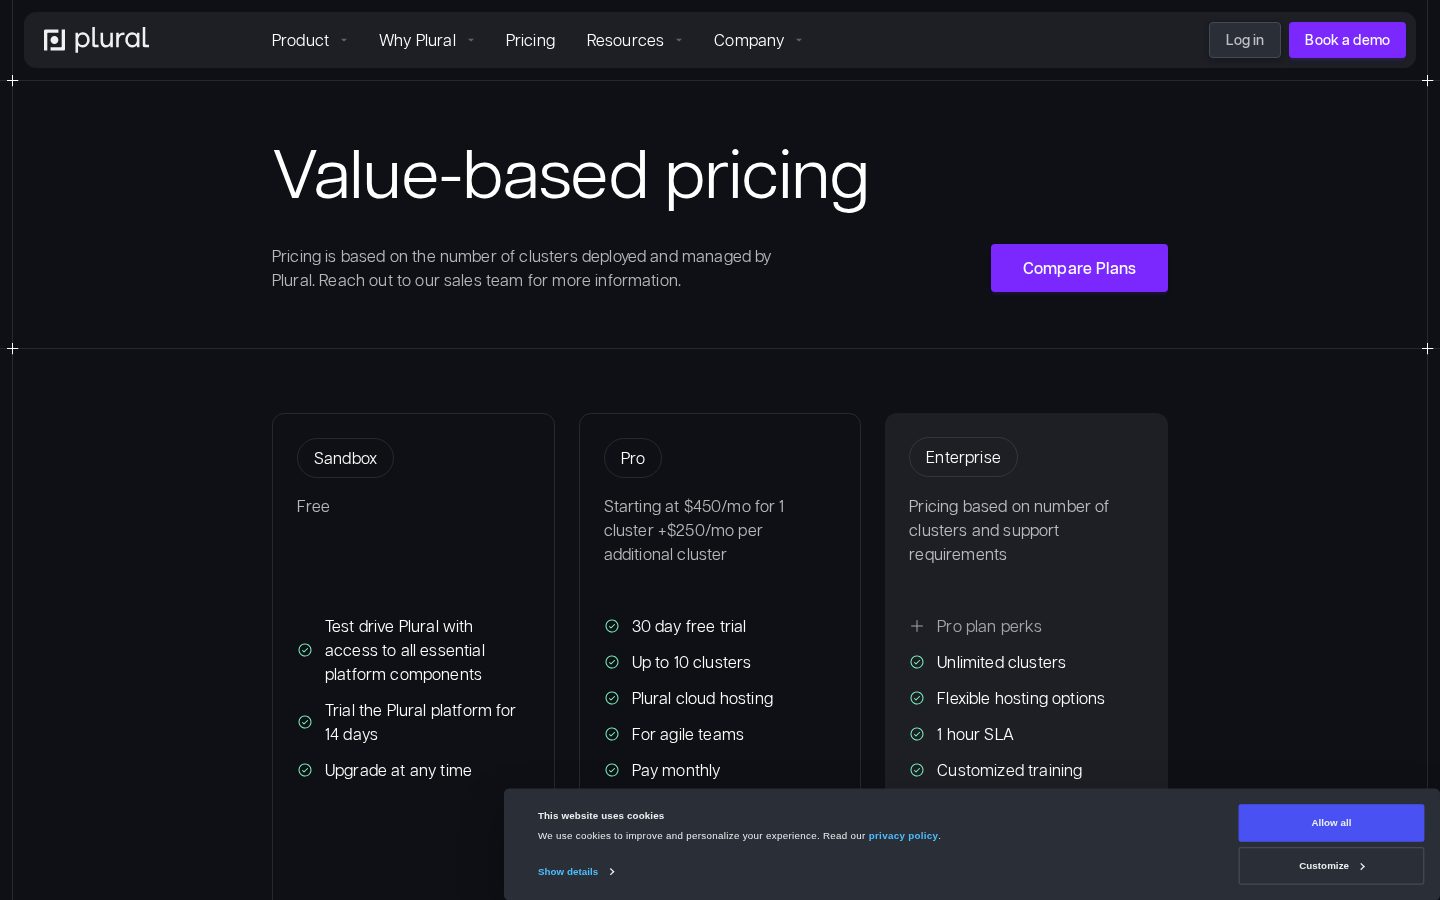
Task: Expand Show details in cookie banner
Action: point(576,872)
